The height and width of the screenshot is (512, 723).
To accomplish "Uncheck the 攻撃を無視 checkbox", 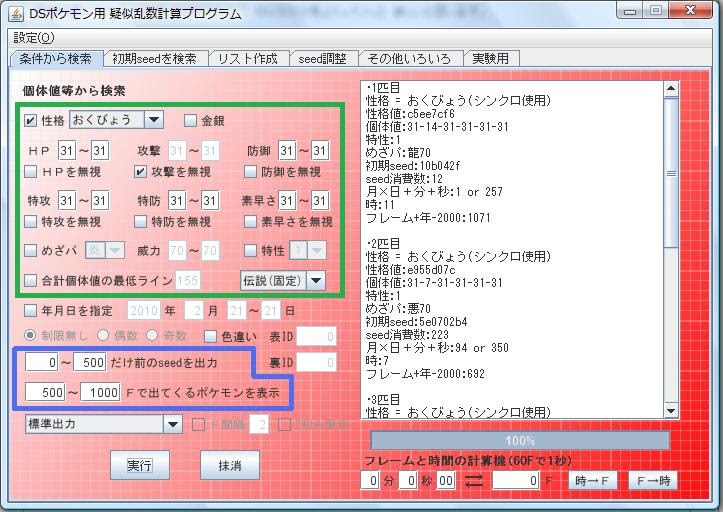I will pos(140,172).
